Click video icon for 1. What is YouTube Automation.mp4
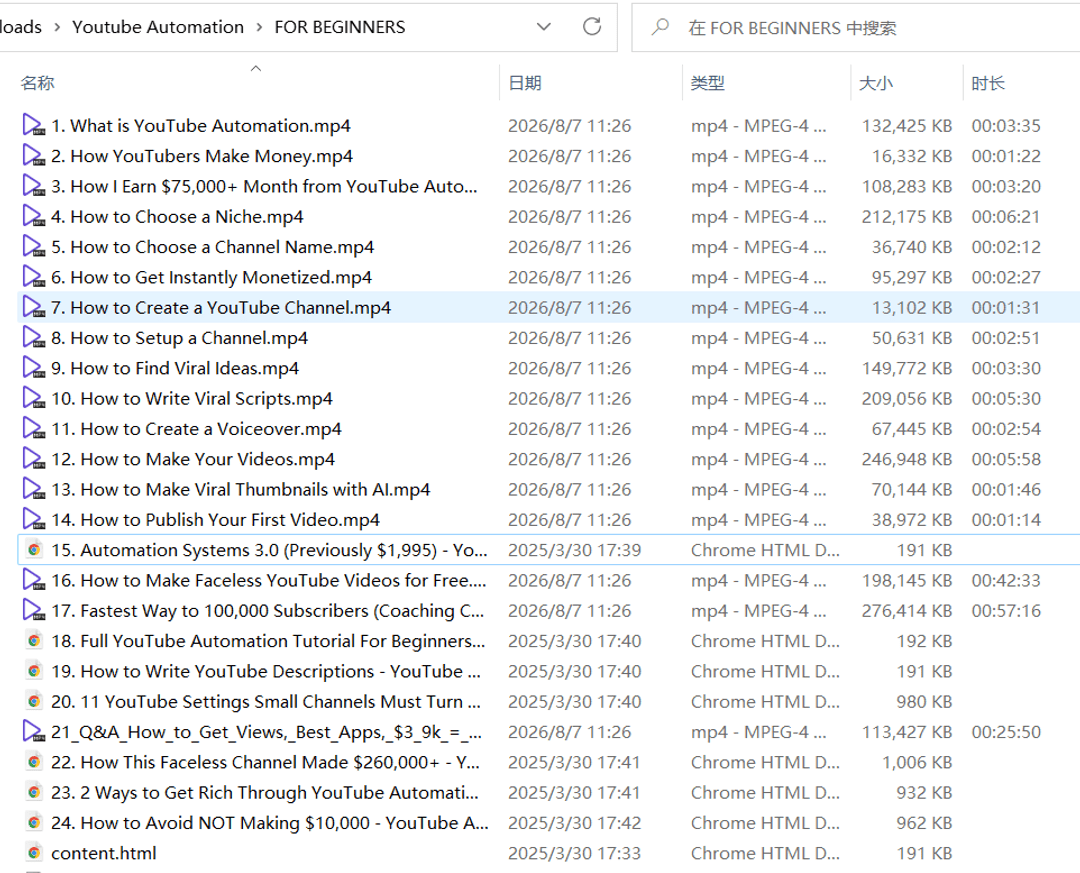Viewport: 1080px width, 873px height. pos(33,125)
